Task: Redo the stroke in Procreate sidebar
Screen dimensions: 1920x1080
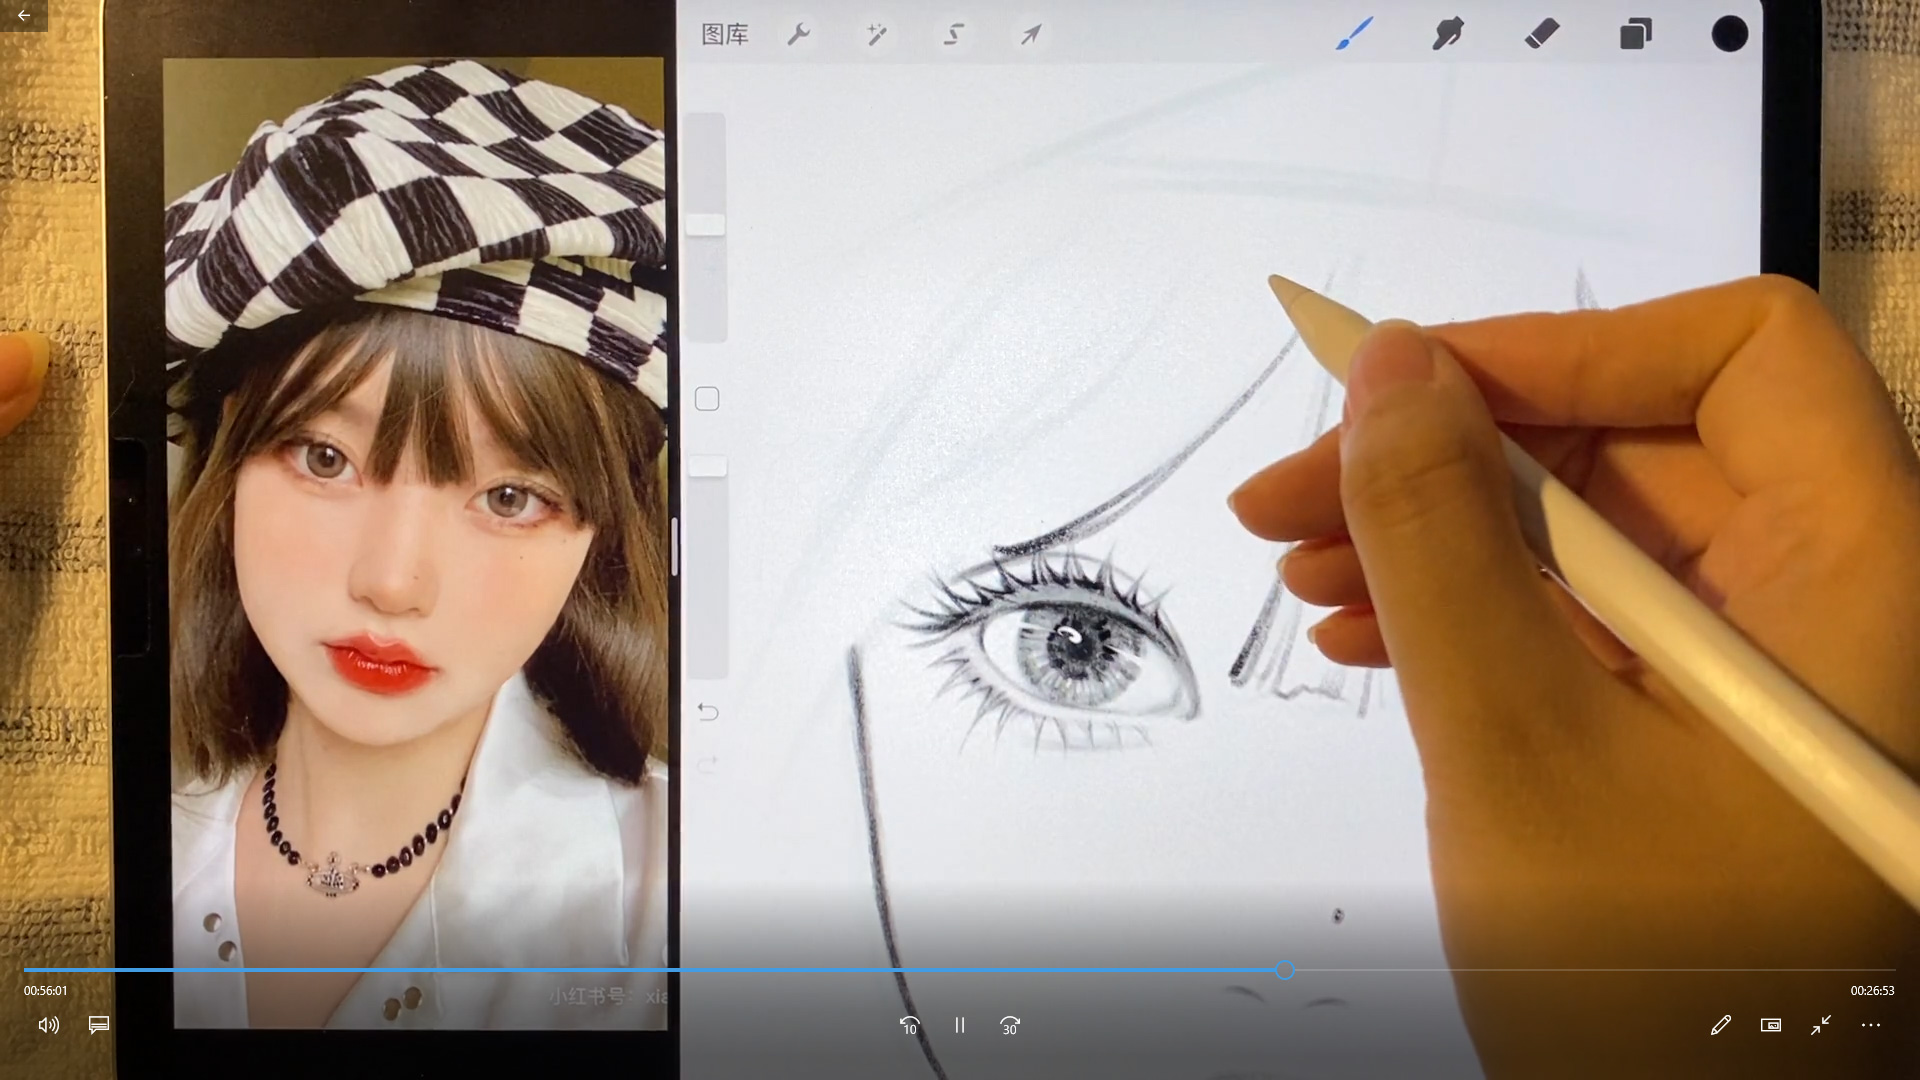Action: (x=707, y=765)
